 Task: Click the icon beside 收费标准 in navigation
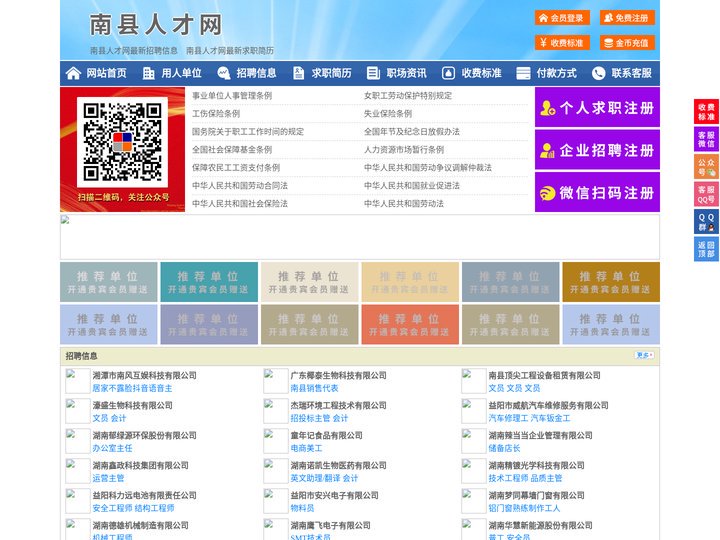pos(448,73)
